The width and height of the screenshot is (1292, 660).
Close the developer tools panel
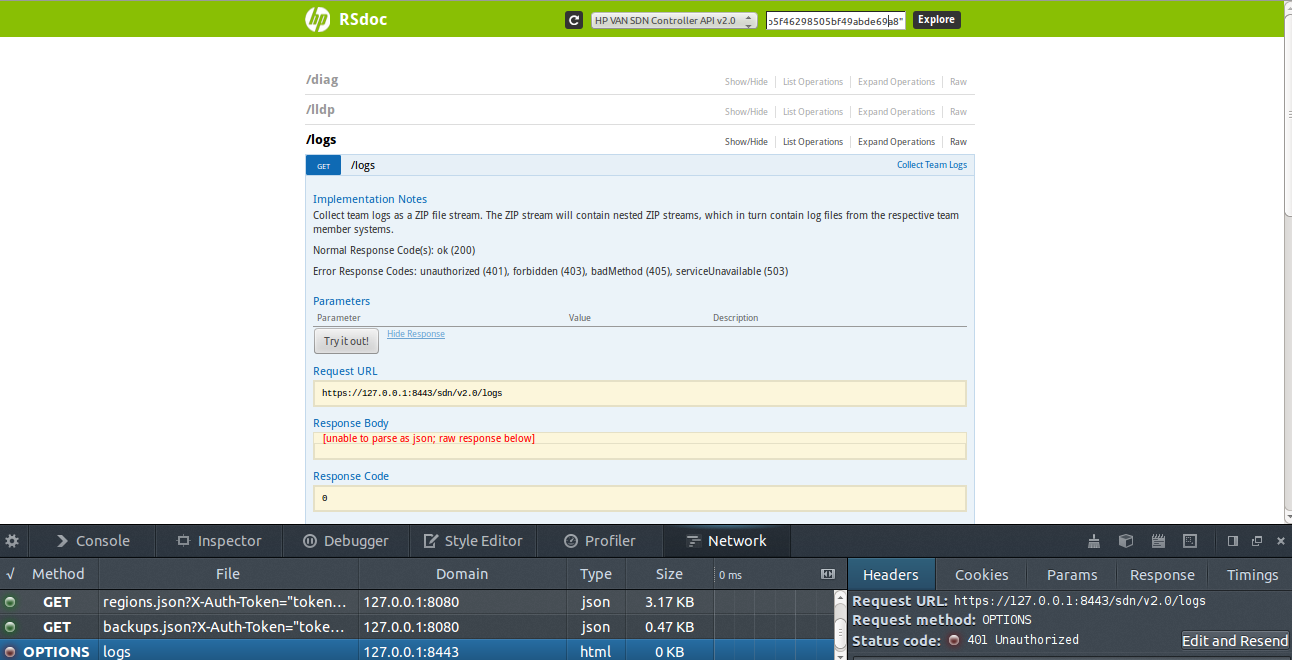[1281, 541]
